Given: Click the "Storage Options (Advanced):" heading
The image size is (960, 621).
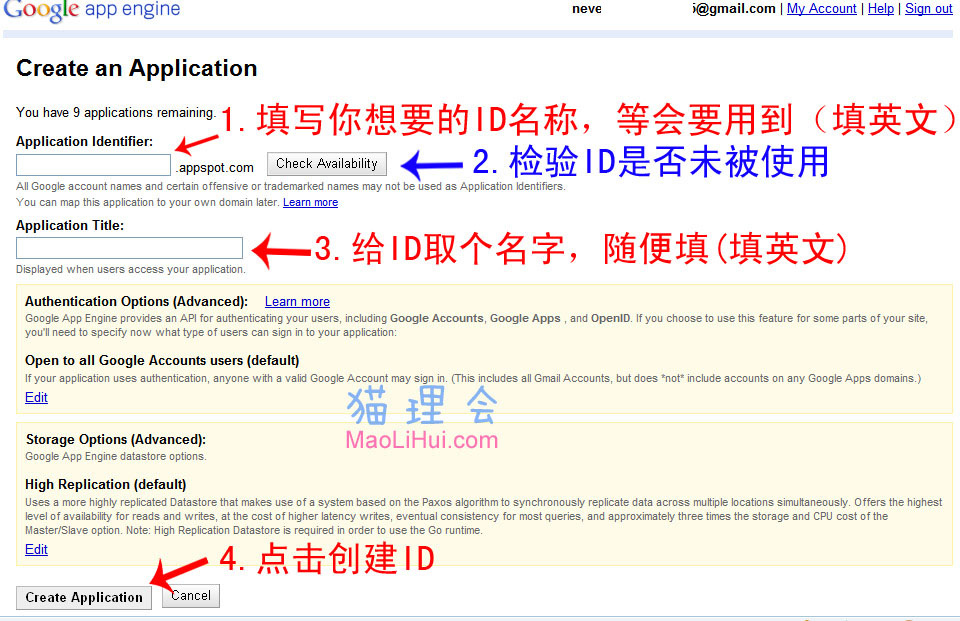Looking at the screenshot, I should pyautogui.click(x=116, y=440).
